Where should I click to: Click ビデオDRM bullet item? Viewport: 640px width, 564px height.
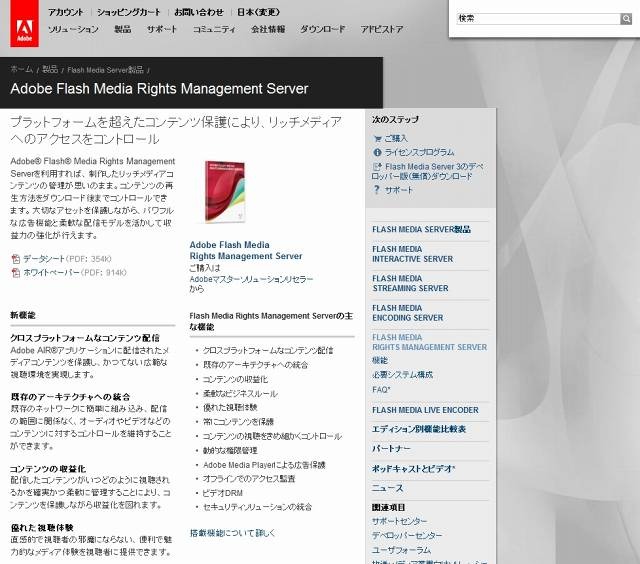[222, 493]
